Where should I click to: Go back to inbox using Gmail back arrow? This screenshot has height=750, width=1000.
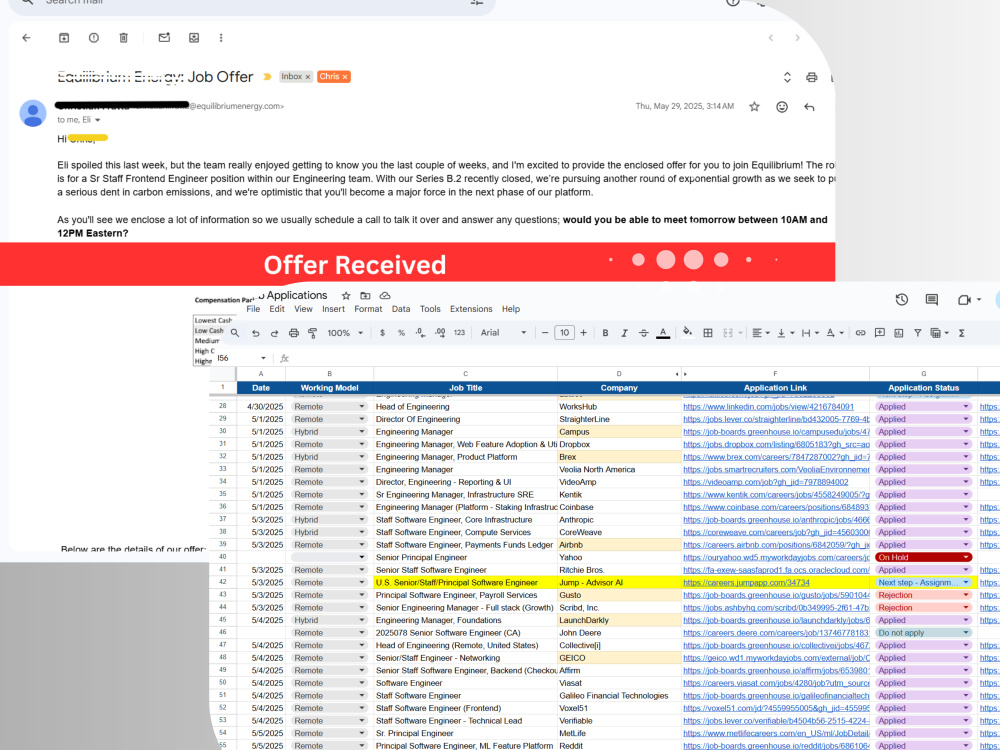(26, 38)
